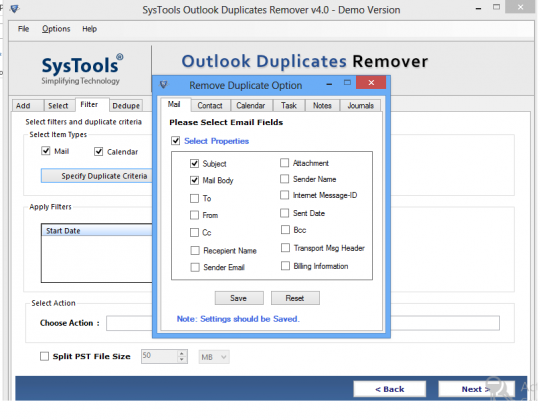Click the shield icon in Remove Duplicate Option dialog
The image size is (540, 420).
coord(164,84)
